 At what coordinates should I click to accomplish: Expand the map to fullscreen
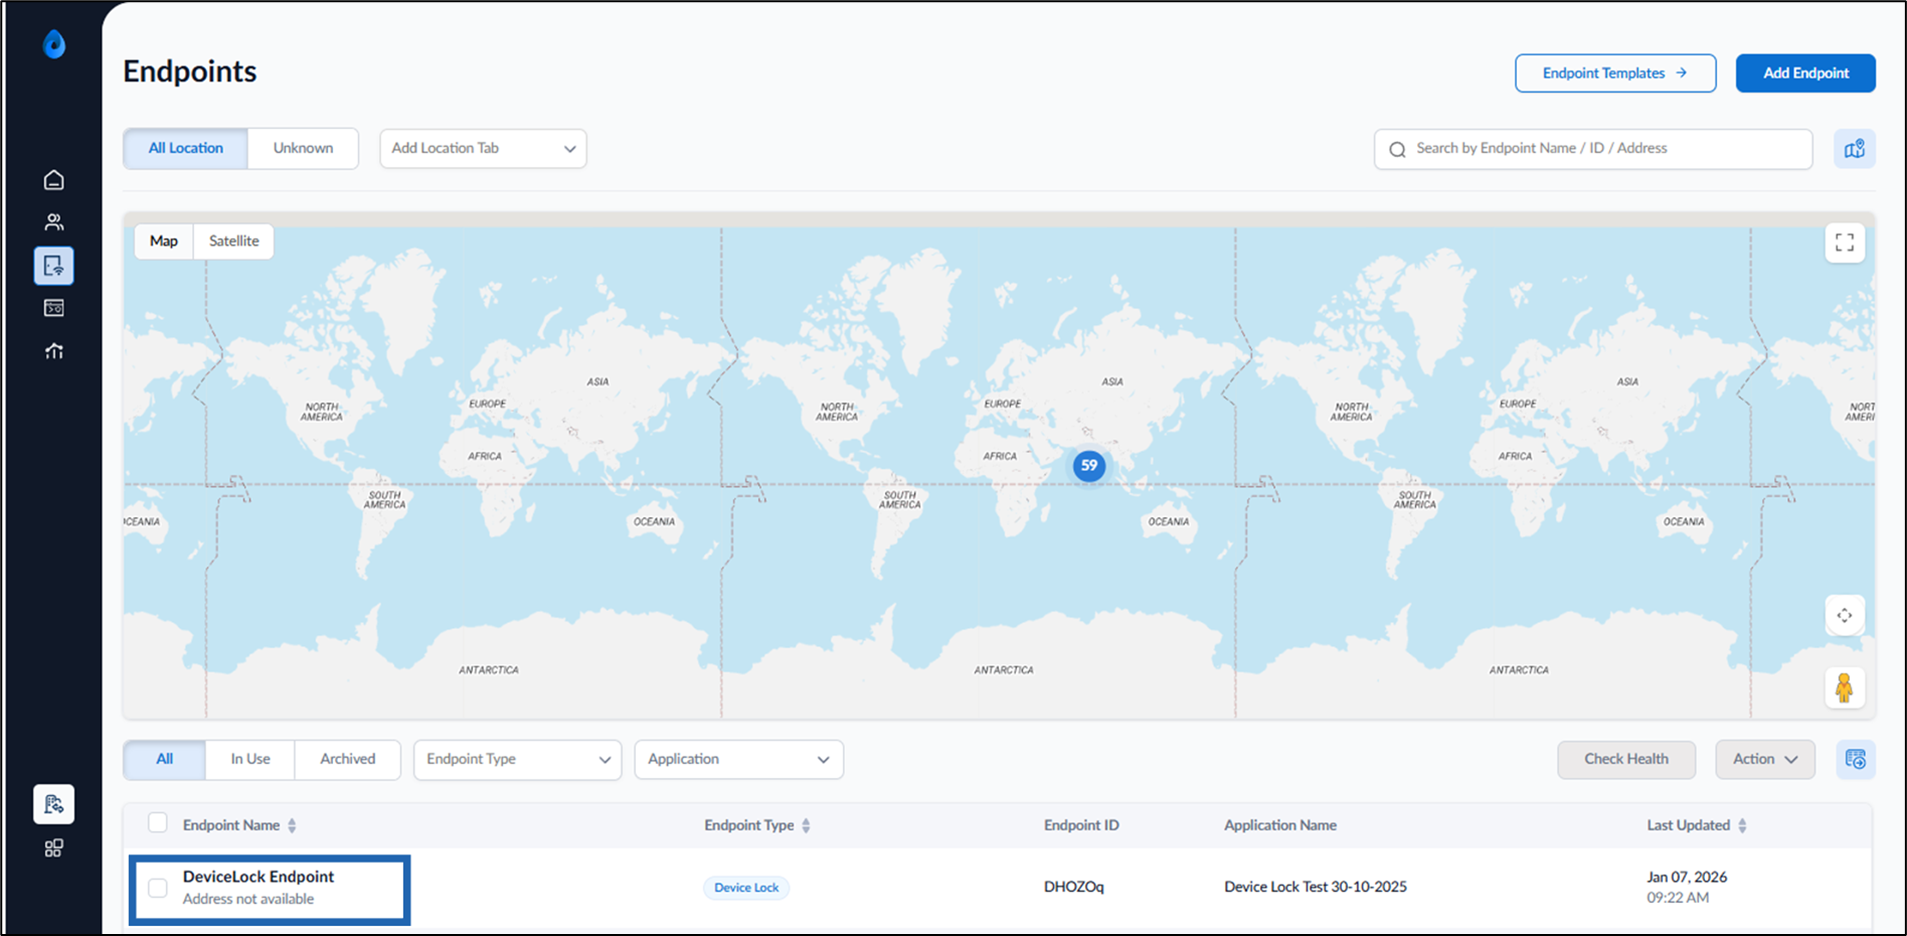tap(1844, 243)
